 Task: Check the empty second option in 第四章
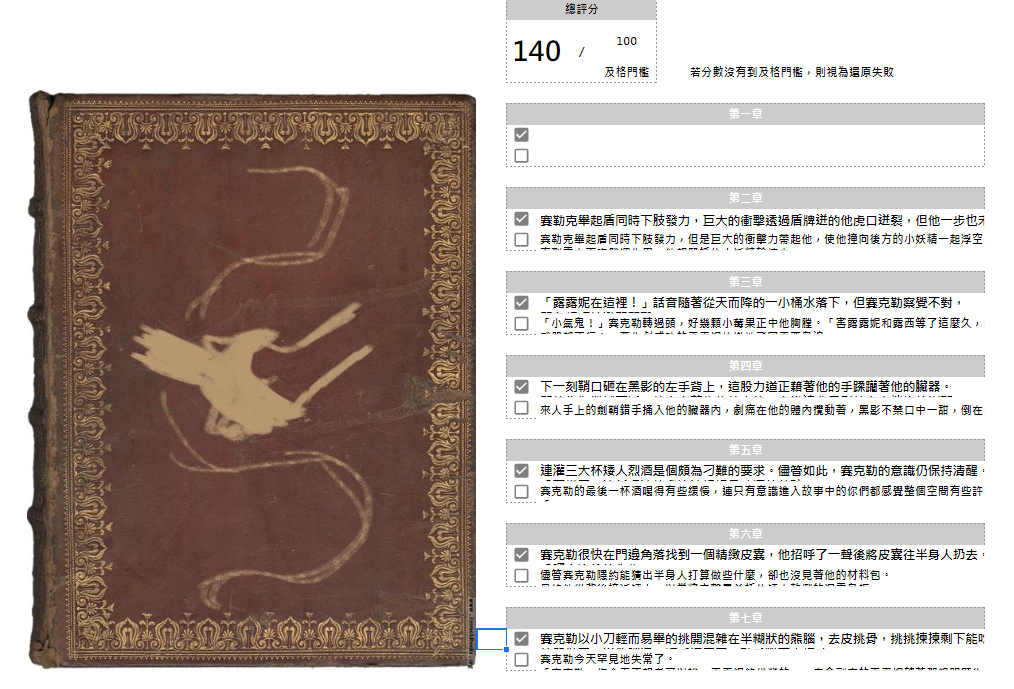521,408
